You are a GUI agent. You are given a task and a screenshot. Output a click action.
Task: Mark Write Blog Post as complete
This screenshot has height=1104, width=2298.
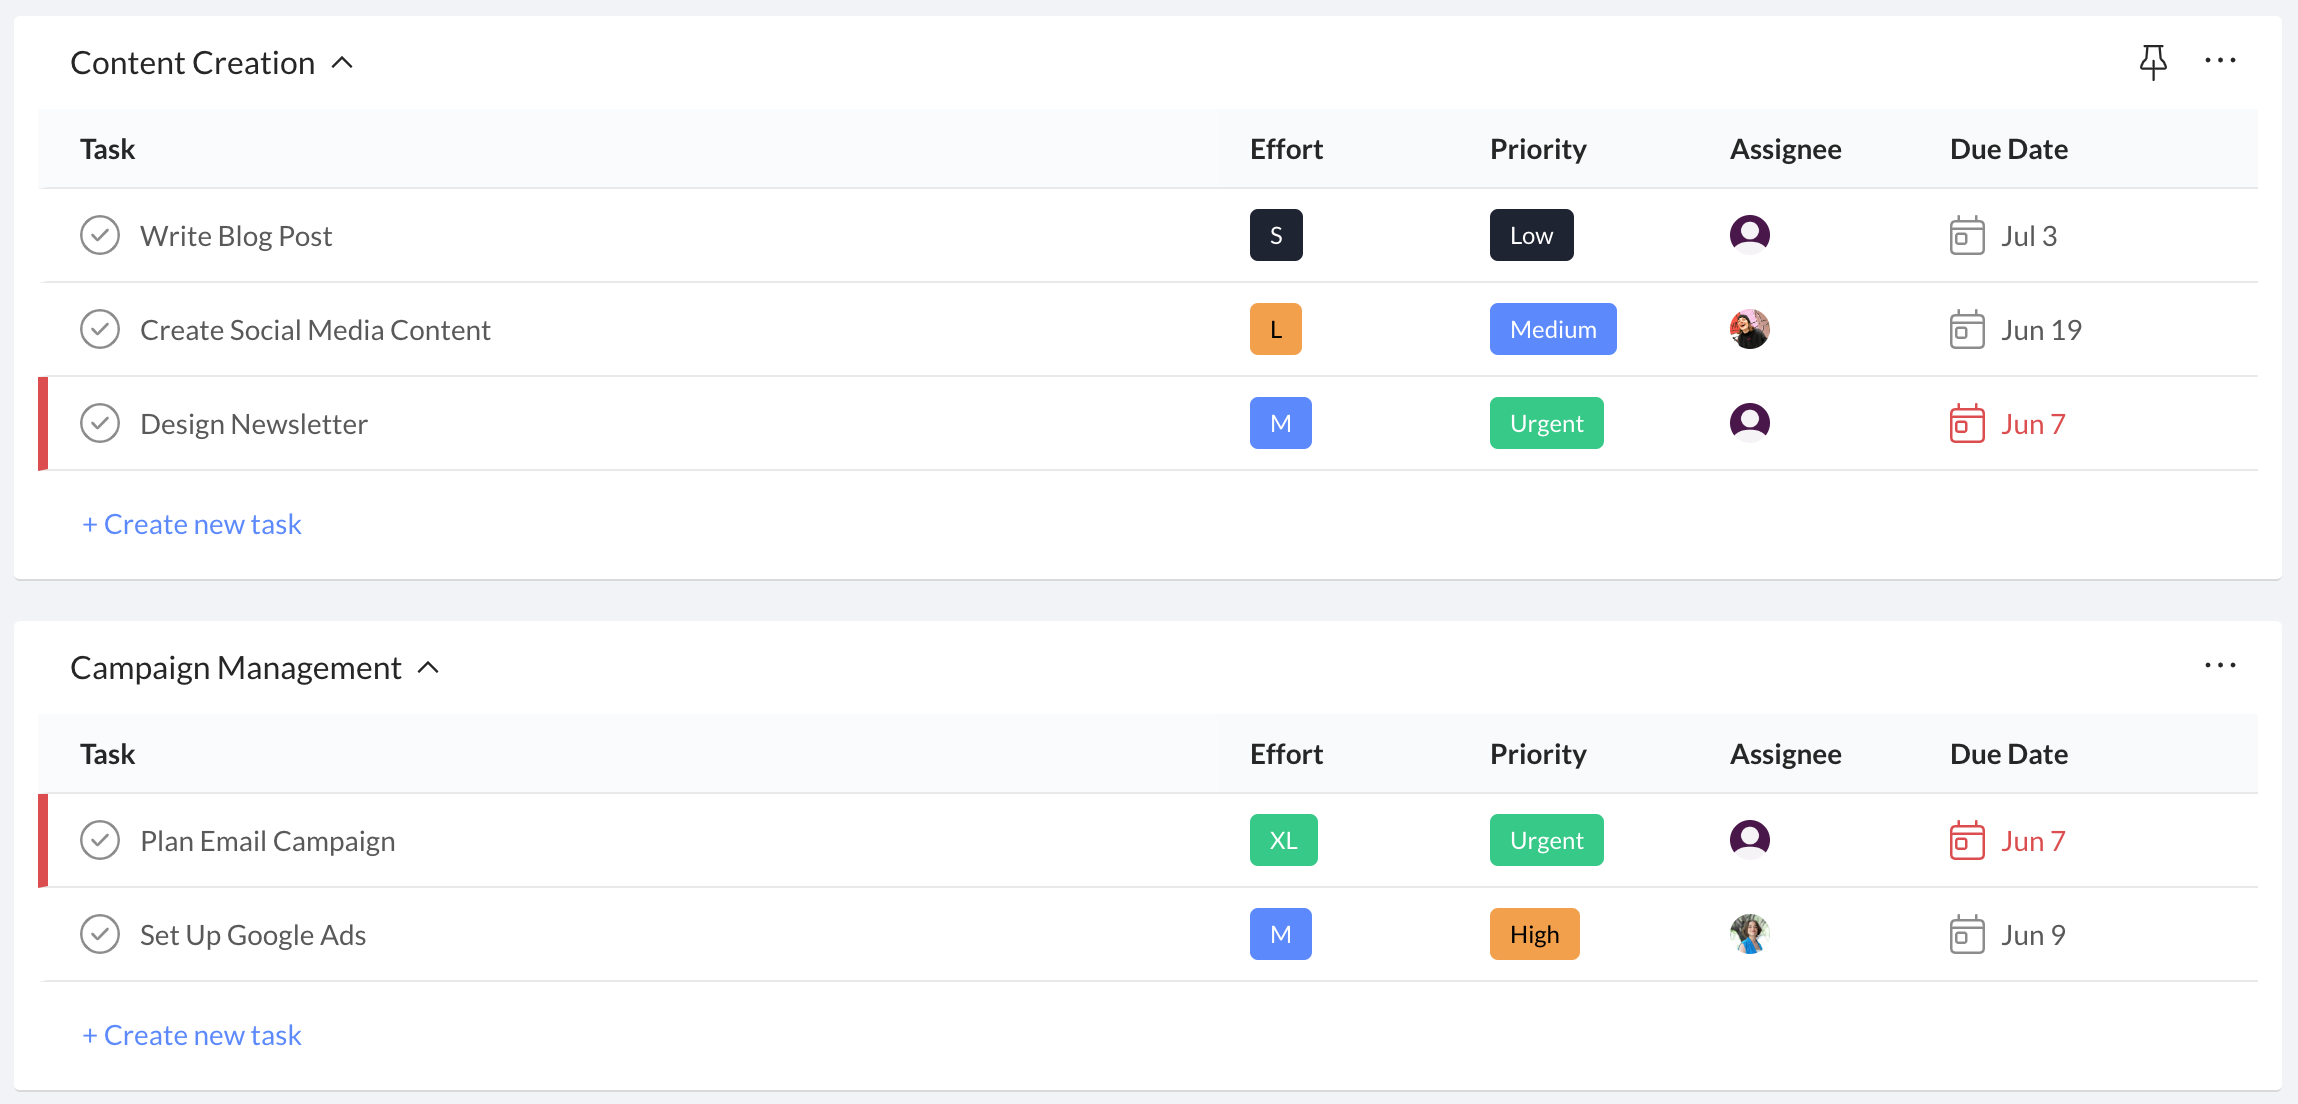100,235
